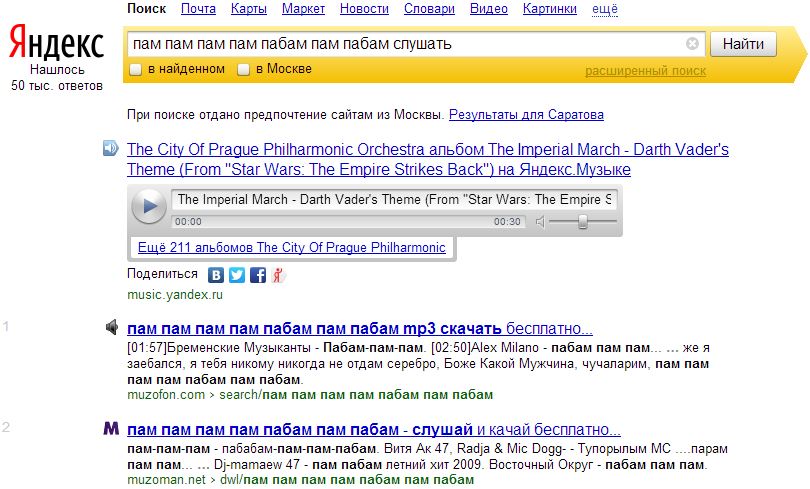Mute the audio player volume icon
The image size is (810, 489).
coord(540,222)
